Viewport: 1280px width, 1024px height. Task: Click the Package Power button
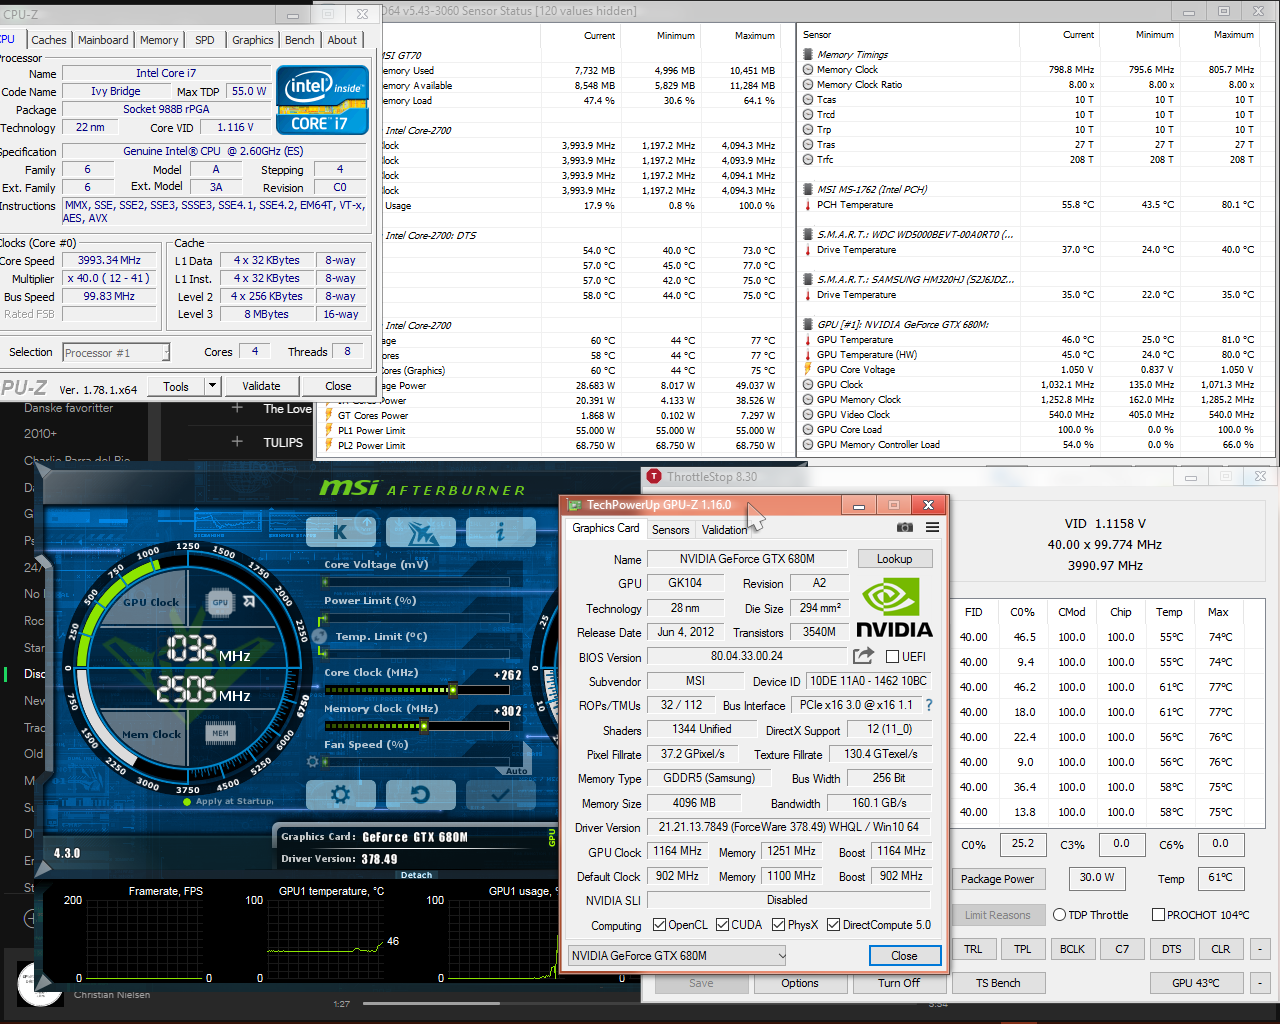pyautogui.click(x=998, y=879)
